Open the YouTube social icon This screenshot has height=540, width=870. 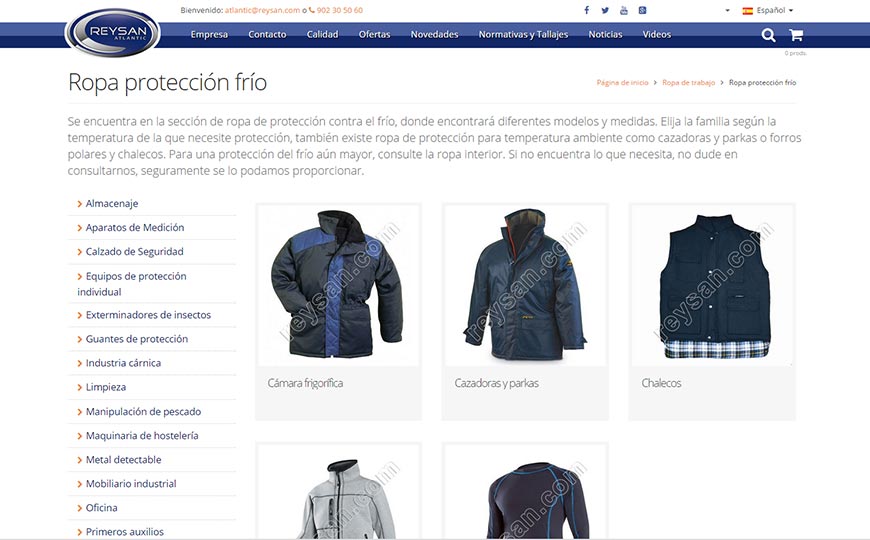[624, 10]
